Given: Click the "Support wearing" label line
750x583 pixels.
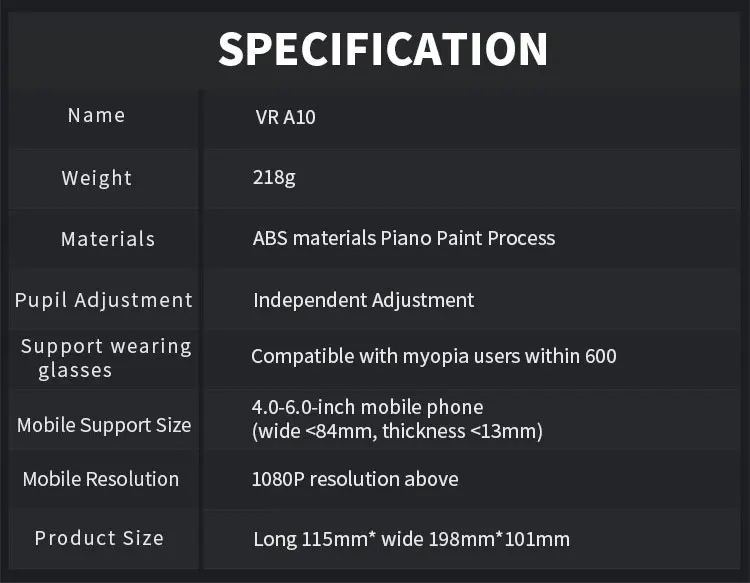Looking at the screenshot, I should [106, 347].
